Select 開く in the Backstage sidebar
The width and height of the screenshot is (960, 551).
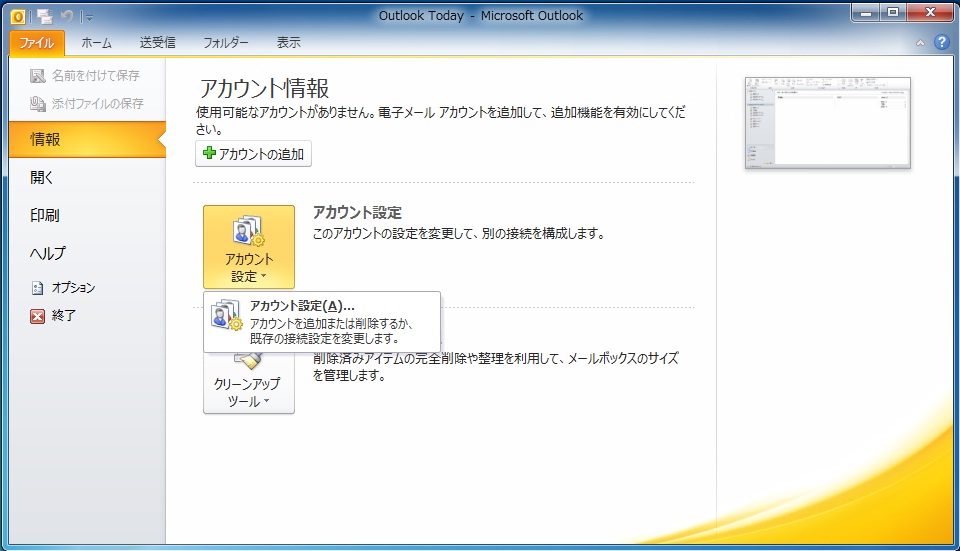88,177
